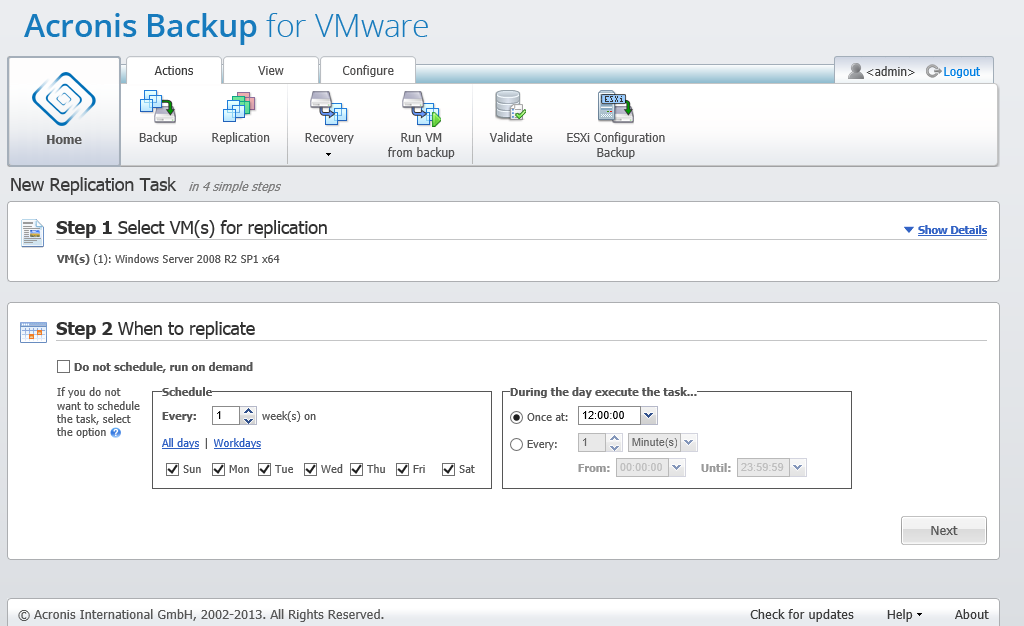Click the Acronis International GmbH copyright text

201,615
